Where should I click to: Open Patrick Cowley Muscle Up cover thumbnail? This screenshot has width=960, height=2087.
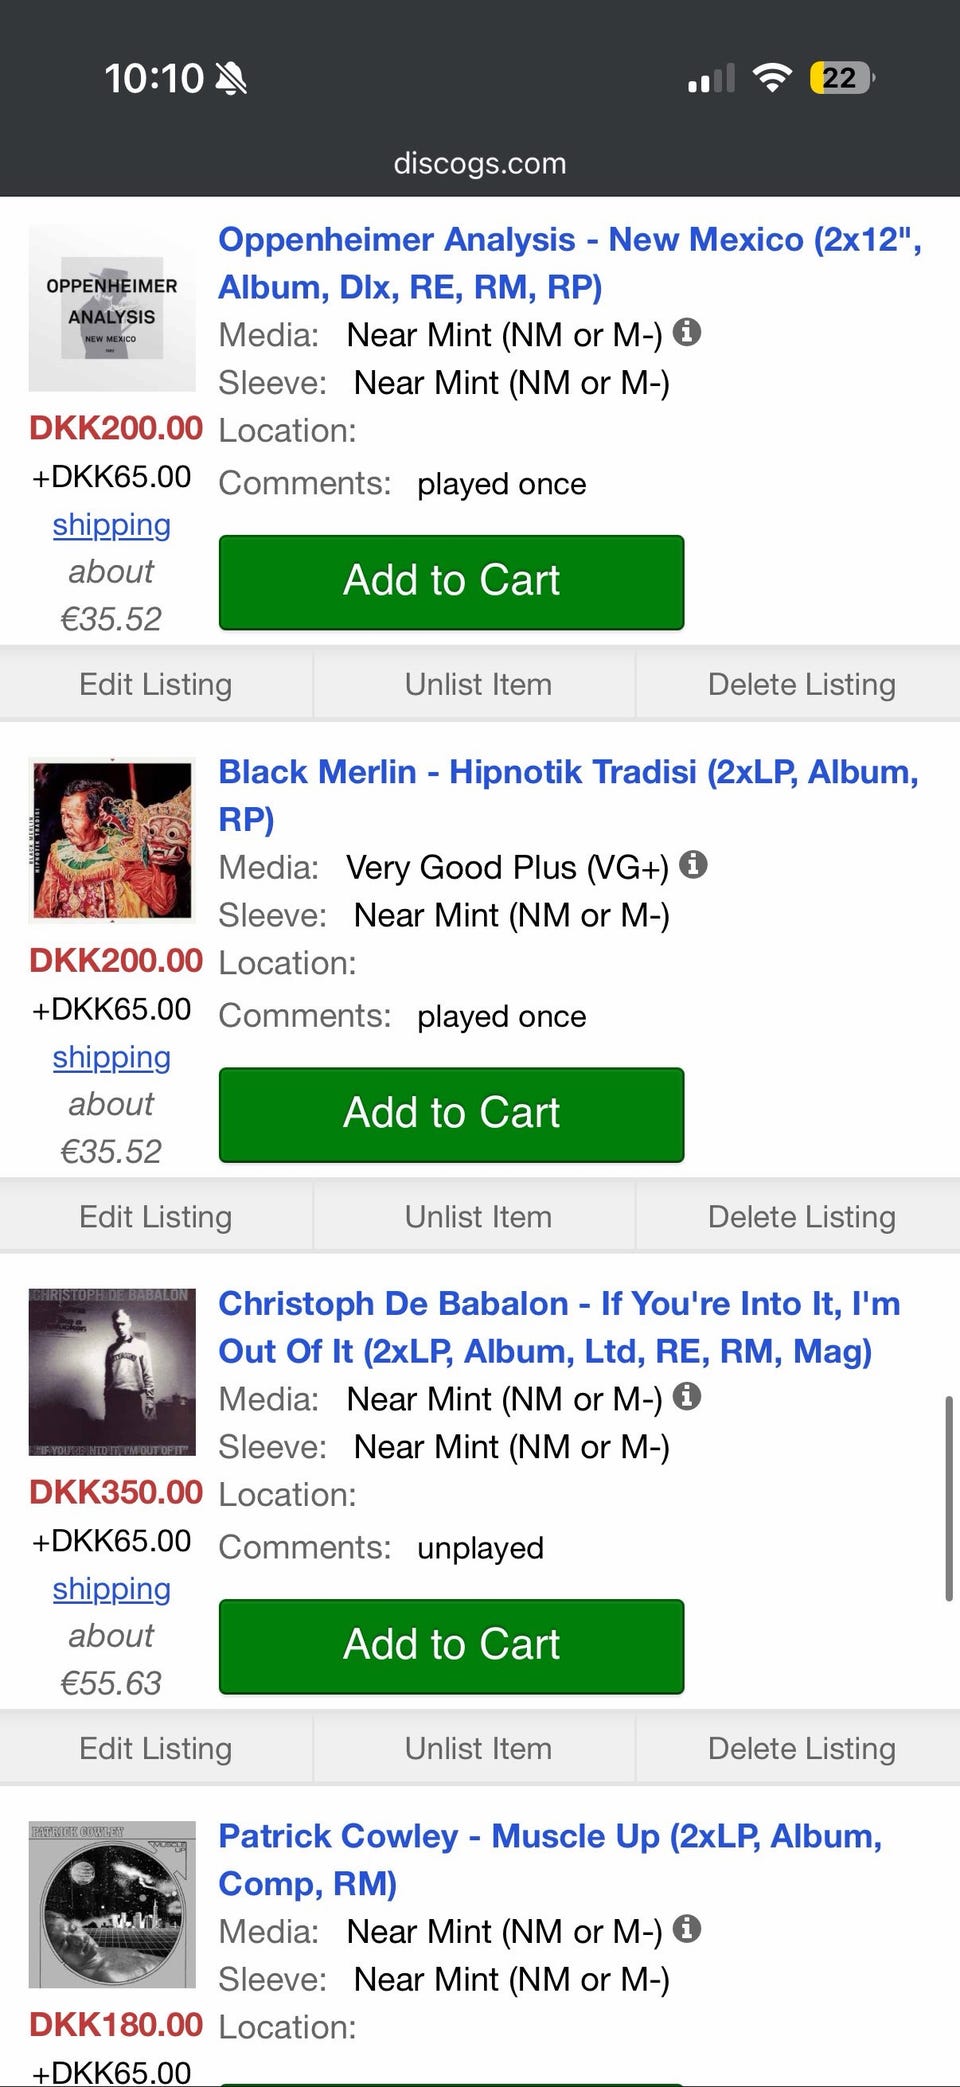point(112,1904)
